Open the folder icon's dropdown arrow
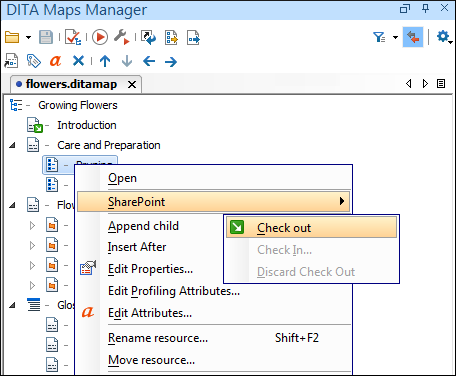The height and width of the screenshot is (376, 456). (x=28, y=37)
